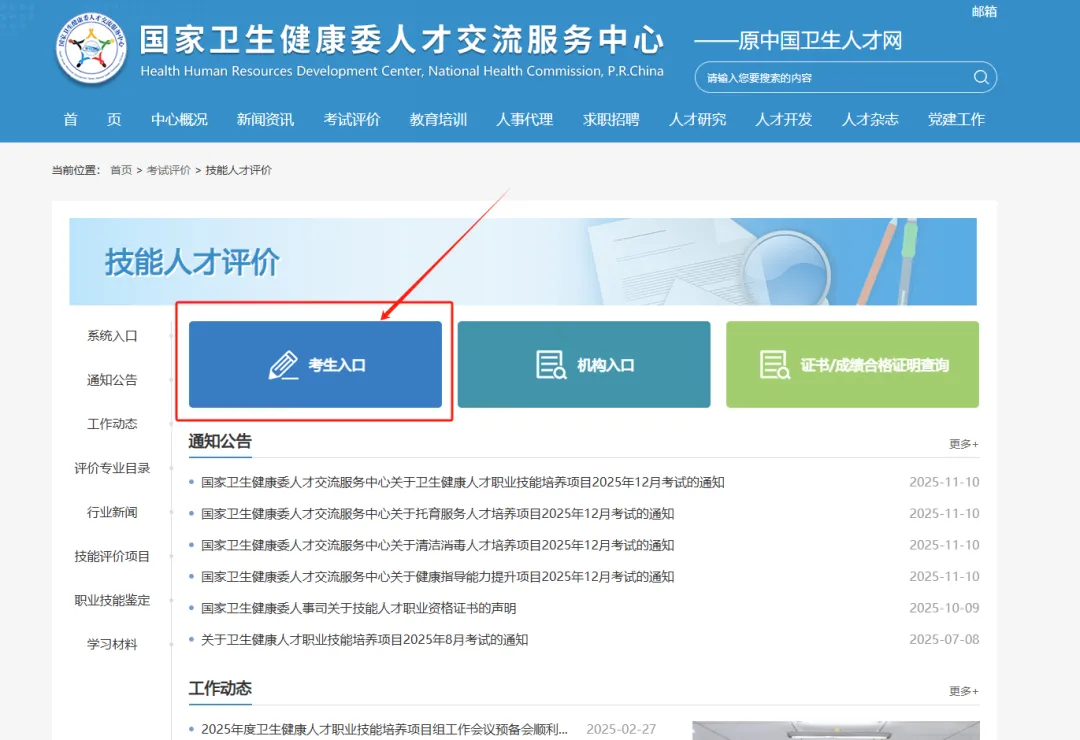The width and height of the screenshot is (1080, 740).
Task: Click date 2025-10-09 in notice list
Action: 944,608
